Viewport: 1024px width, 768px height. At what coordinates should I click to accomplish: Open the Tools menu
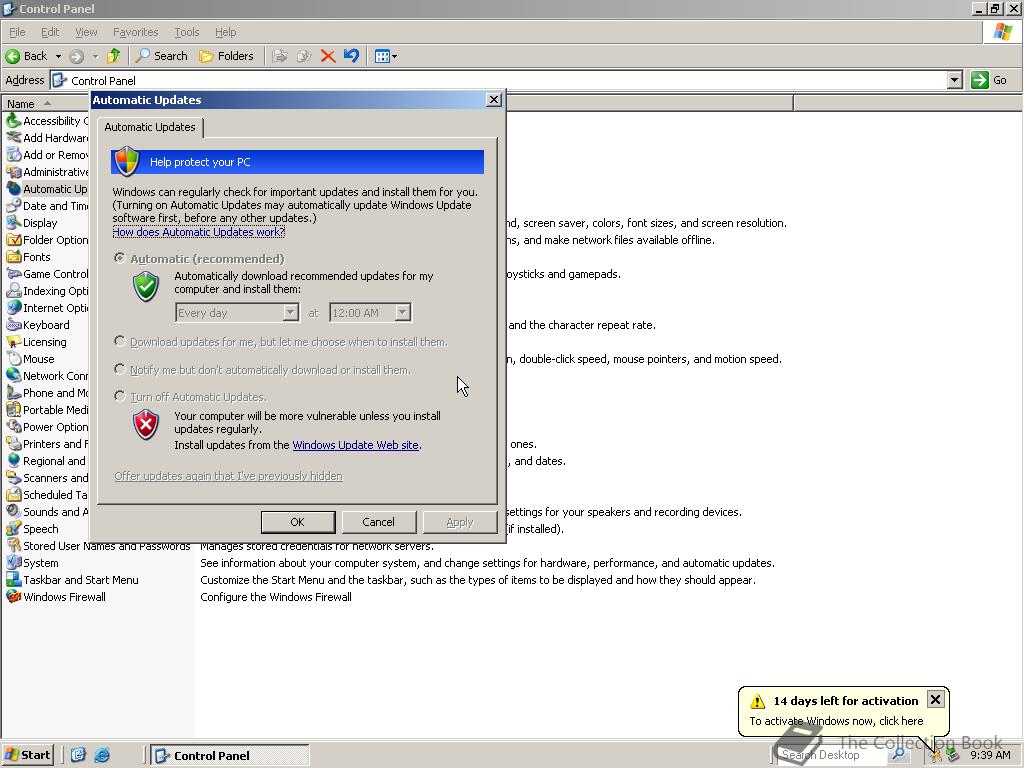[x=186, y=32]
